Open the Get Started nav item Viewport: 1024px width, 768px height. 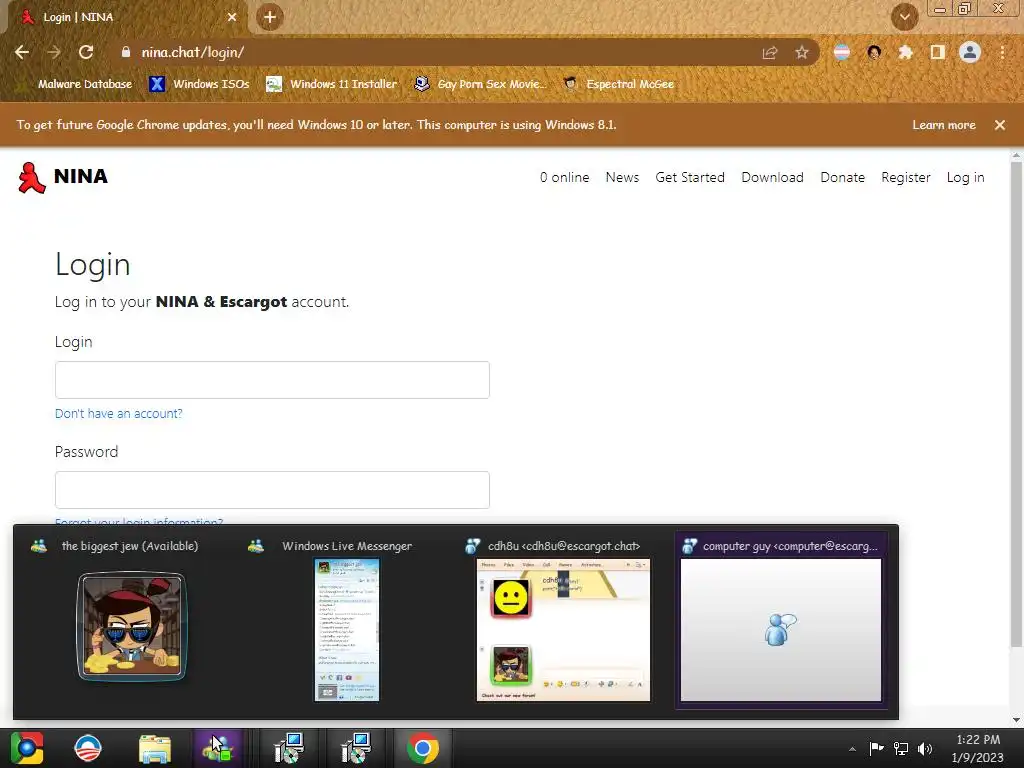pyautogui.click(x=690, y=177)
